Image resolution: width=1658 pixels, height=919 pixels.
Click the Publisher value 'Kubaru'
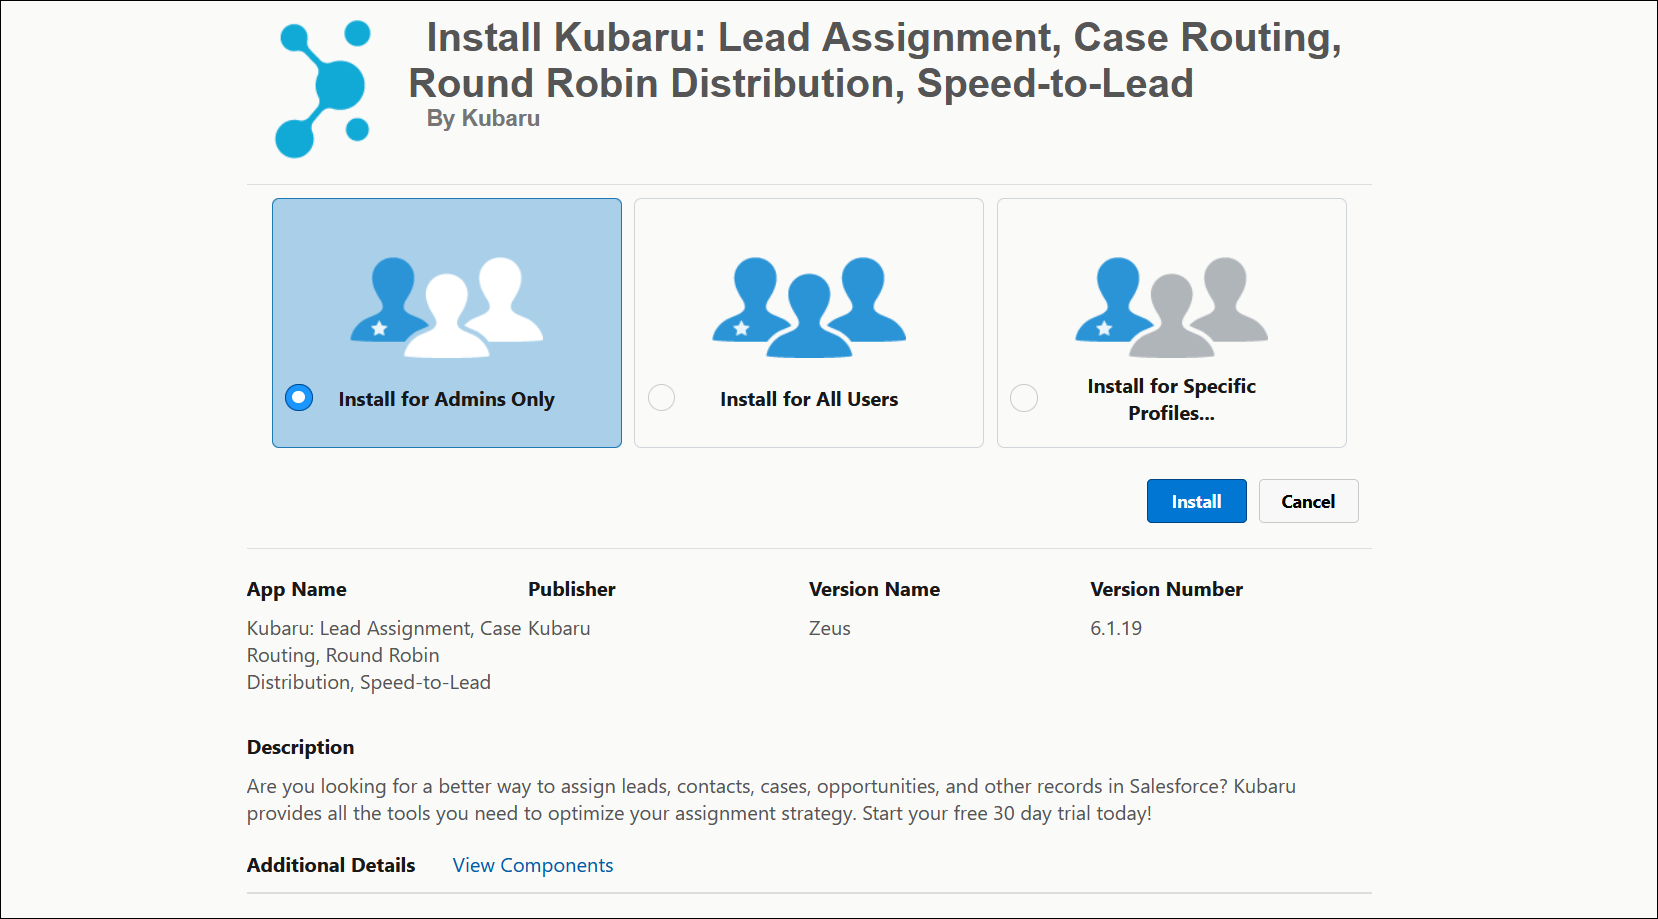click(559, 628)
